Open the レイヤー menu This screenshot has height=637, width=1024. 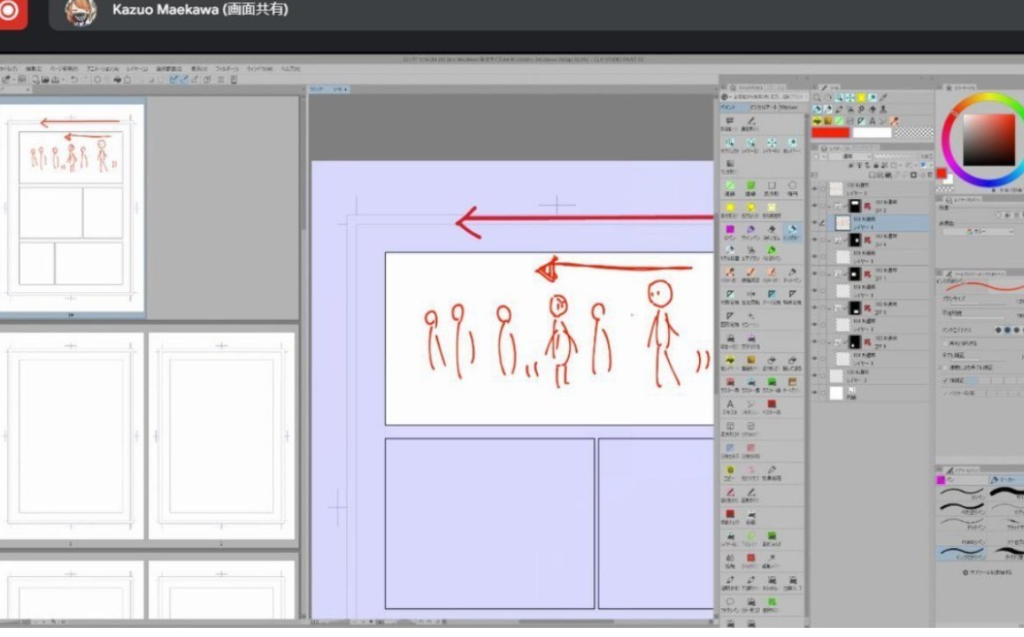(x=137, y=69)
